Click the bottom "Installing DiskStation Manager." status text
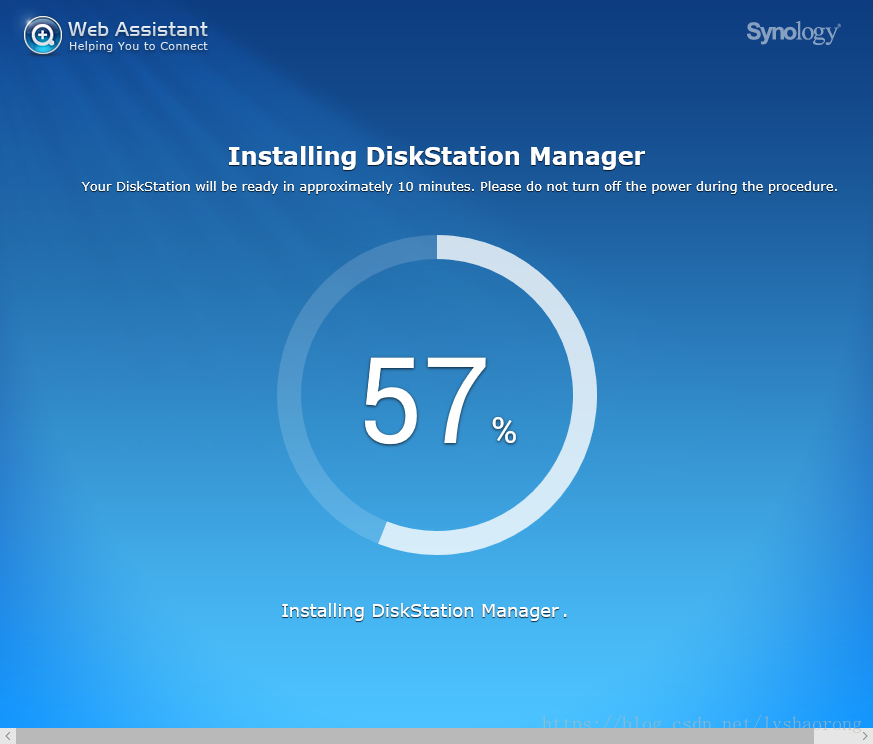Image resolution: width=873 pixels, height=744 pixels. tap(424, 611)
